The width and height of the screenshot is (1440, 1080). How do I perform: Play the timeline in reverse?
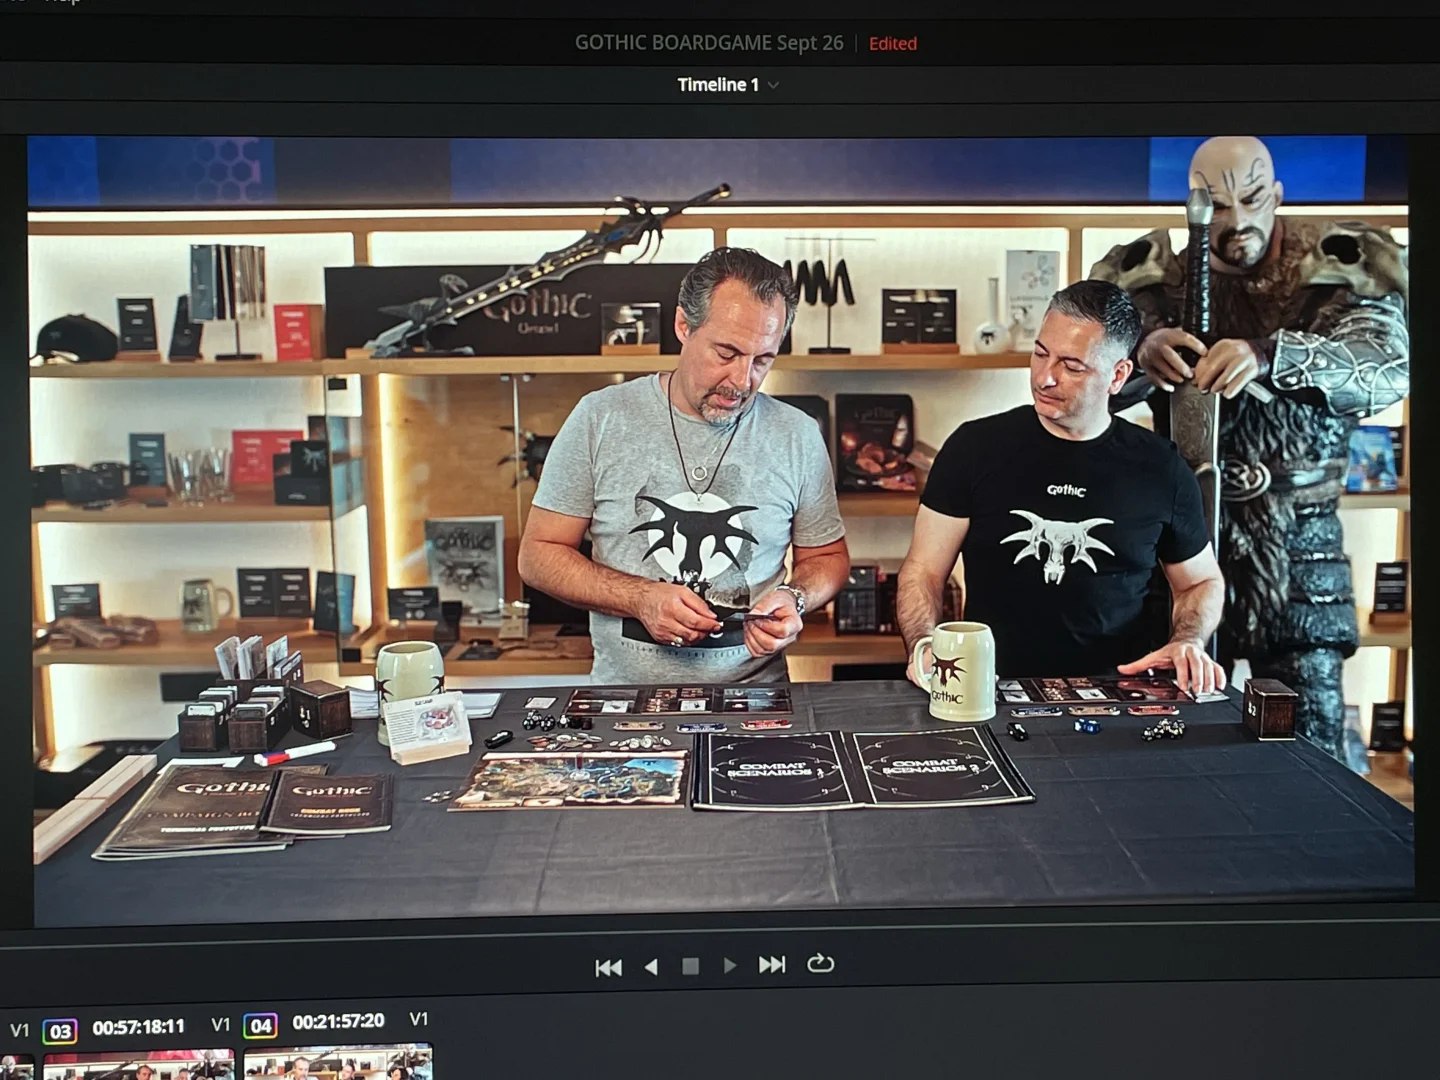click(651, 967)
